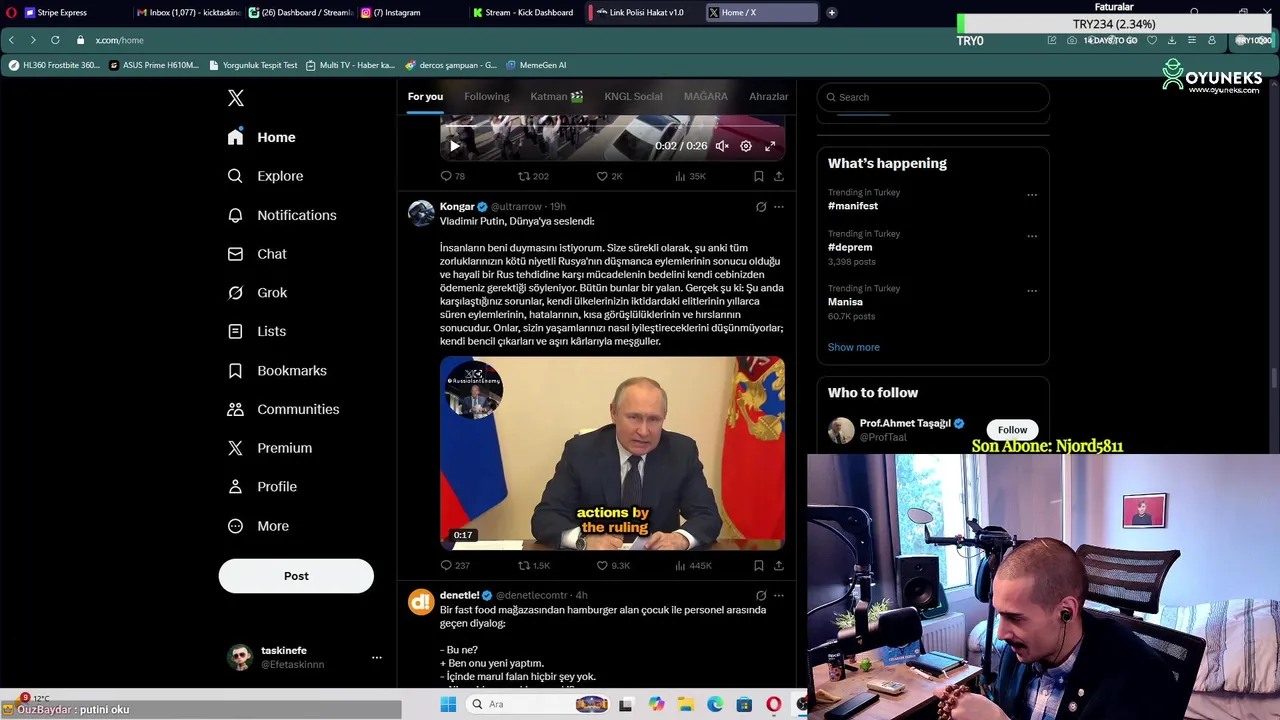Like Kongar post with 9.3K likes
The width and height of the screenshot is (1280, 720).
[612, 565]
